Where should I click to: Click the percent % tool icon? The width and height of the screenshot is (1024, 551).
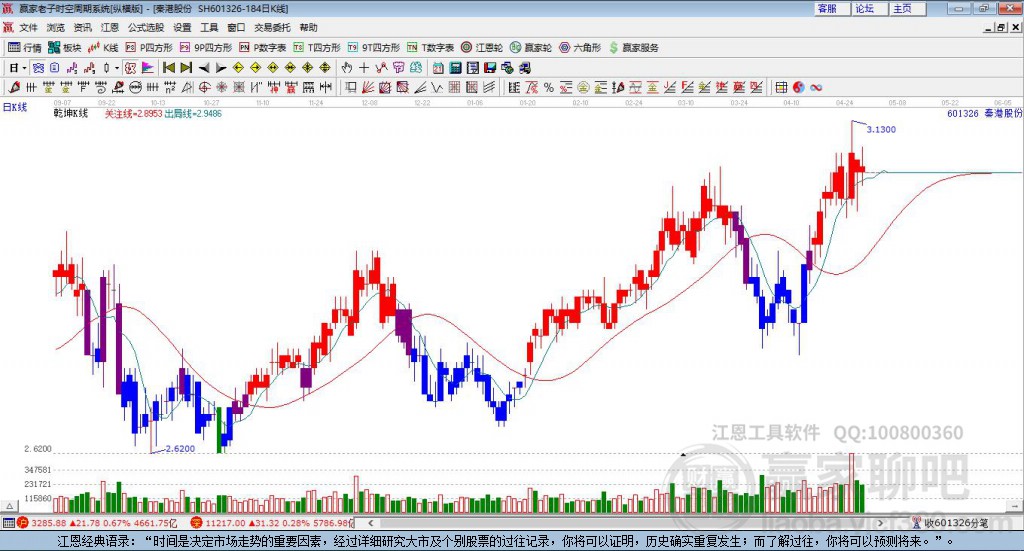click(549, 87)
